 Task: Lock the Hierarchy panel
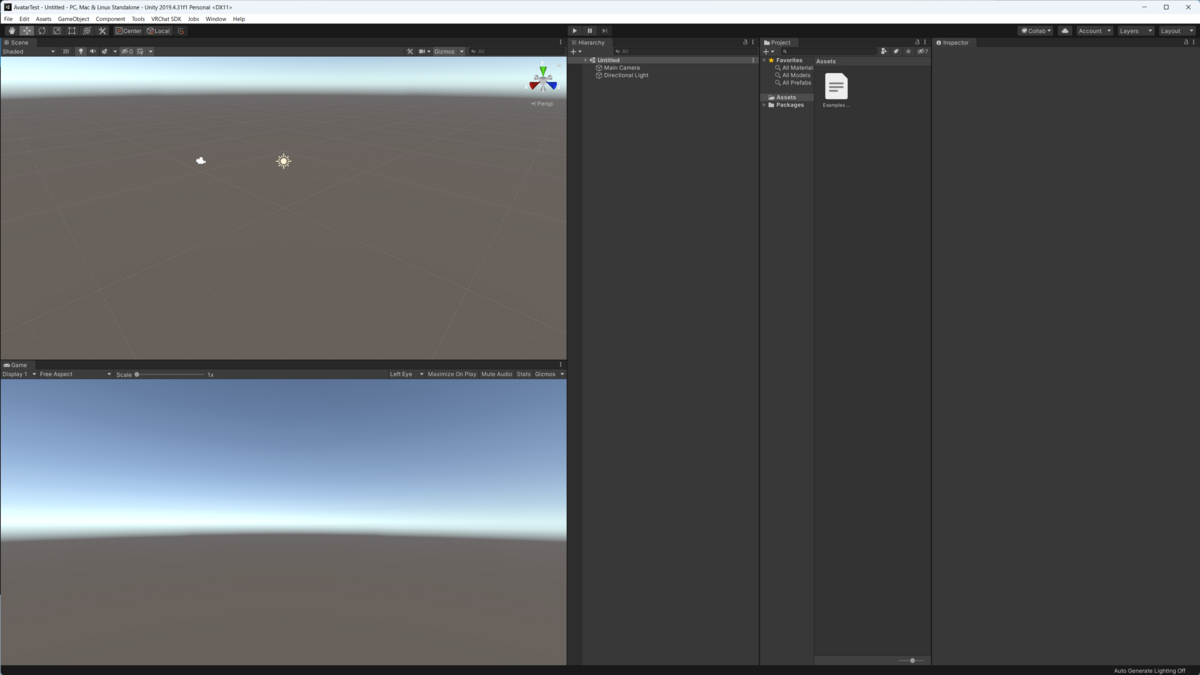click(745, 43)
